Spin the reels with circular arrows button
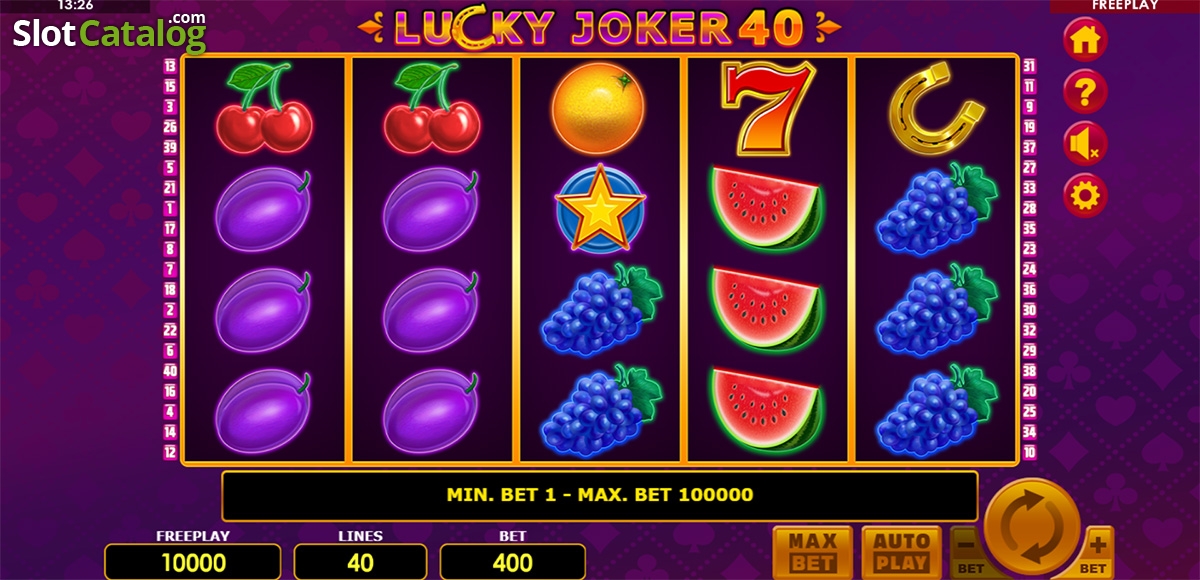The width and height of the screenshot is (1200, 580). click(x=1033, y=524)
